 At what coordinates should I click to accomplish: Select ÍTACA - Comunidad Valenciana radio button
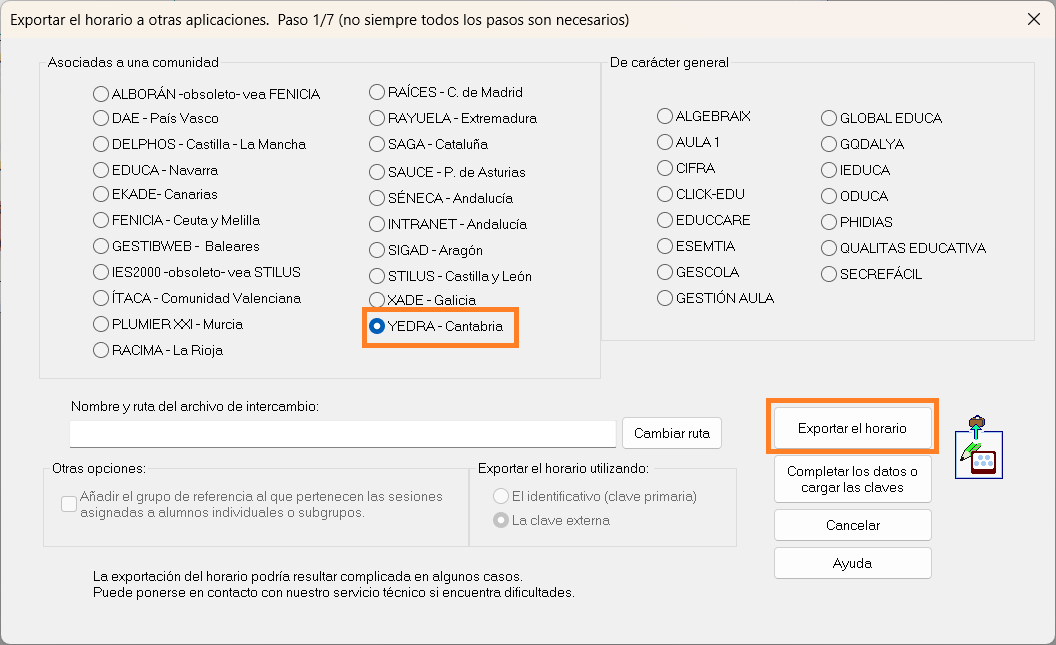(101, 298)
